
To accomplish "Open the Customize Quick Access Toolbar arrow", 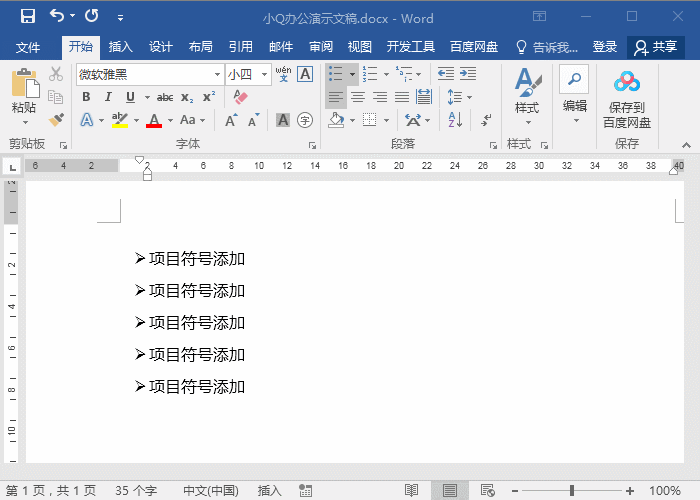I will coord(120,18).
